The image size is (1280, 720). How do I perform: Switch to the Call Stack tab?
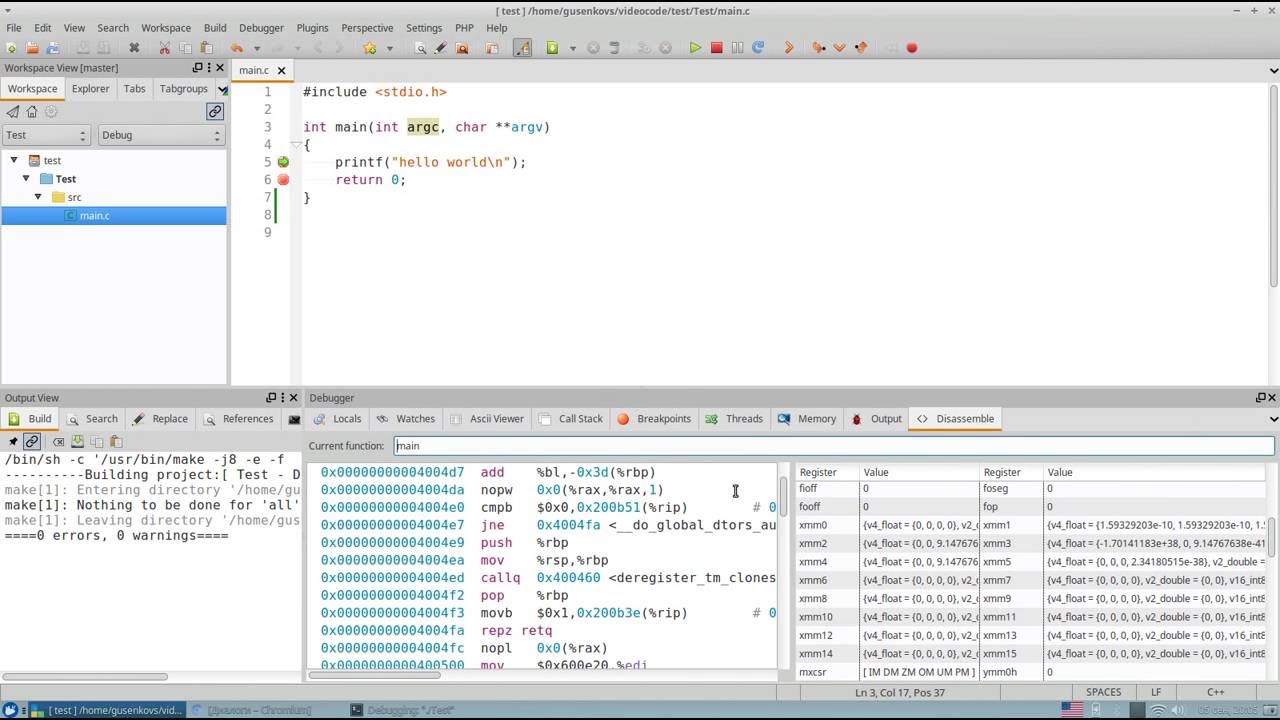point(571,419)
